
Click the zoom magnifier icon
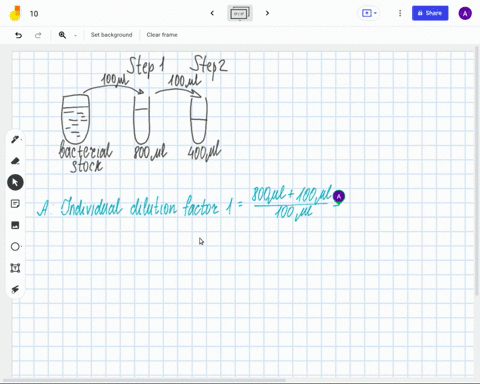[x=62, y=35]
